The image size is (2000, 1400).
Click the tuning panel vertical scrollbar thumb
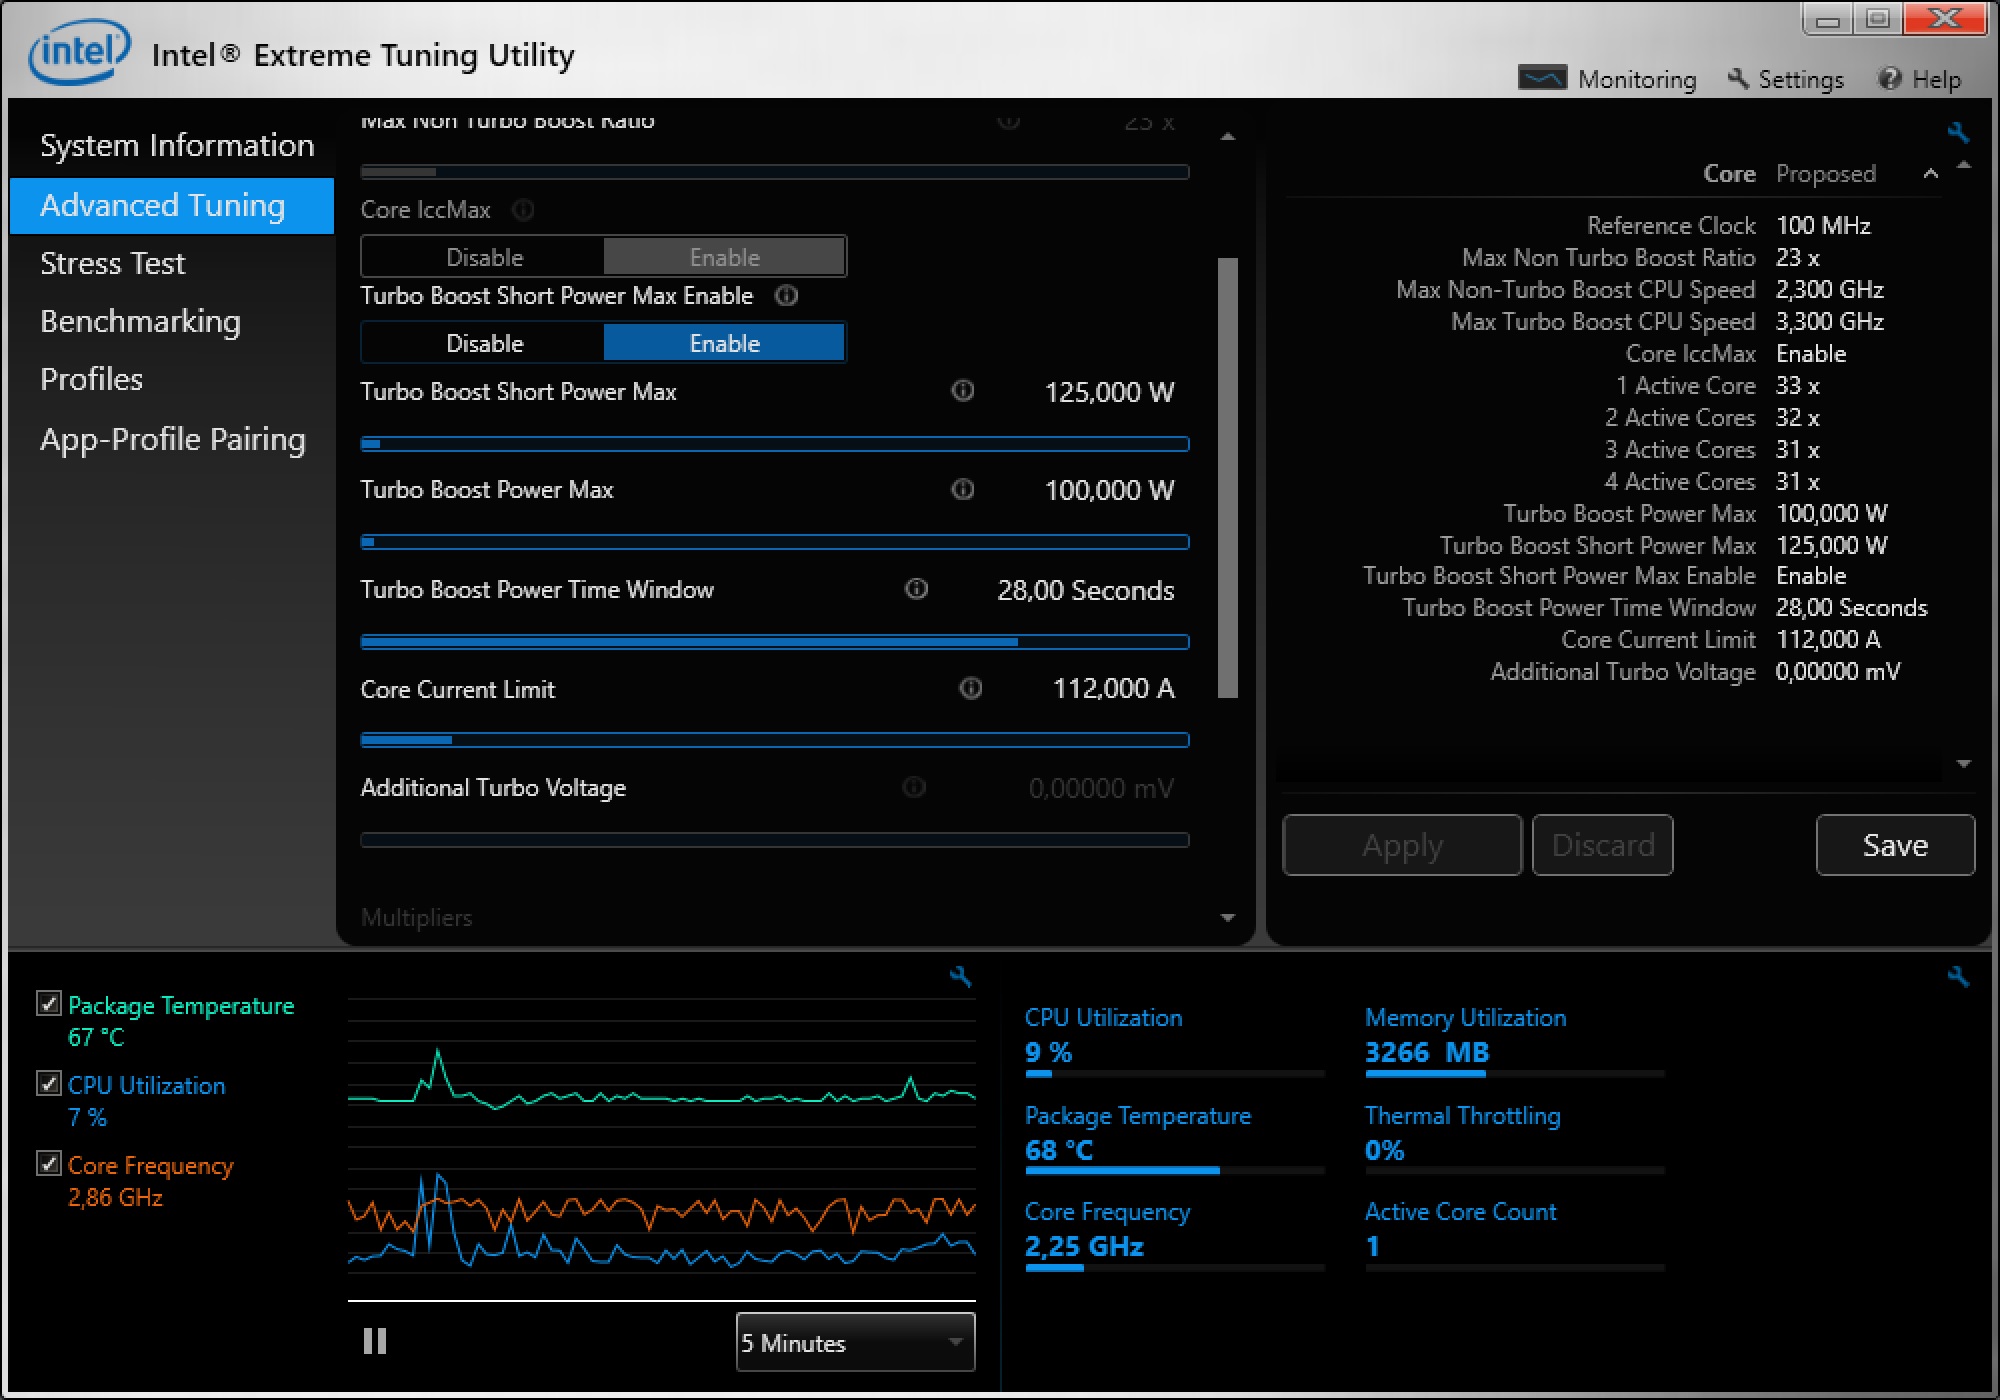[x=1228, y=478]
